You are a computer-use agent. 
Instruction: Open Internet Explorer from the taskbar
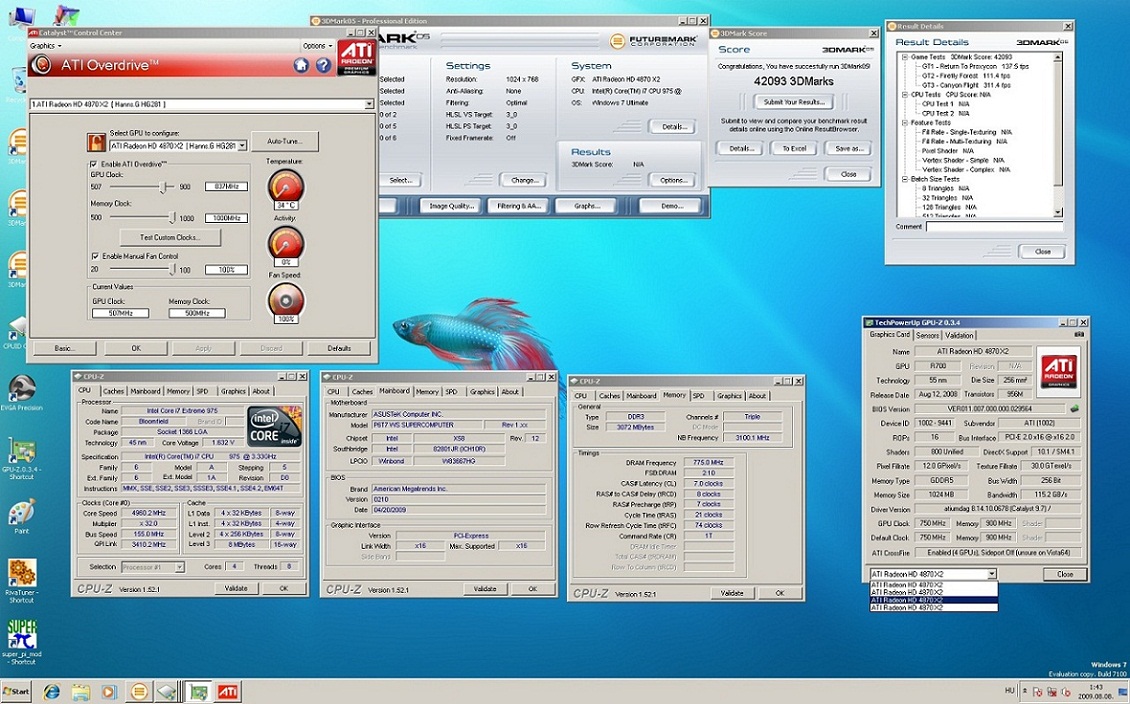click(52, 692)
